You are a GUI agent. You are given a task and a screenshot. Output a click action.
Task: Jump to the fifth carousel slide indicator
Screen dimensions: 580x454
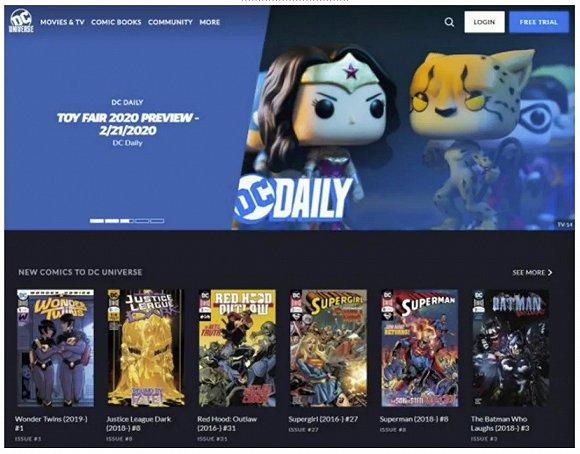pos(157,221)
